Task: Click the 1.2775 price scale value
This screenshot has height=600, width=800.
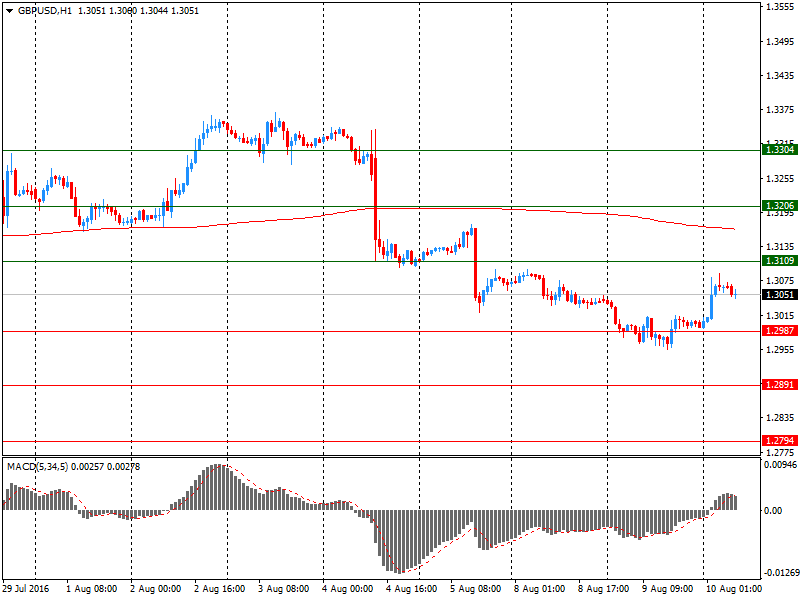Action: pyautogui.click(x=780, y=453)
